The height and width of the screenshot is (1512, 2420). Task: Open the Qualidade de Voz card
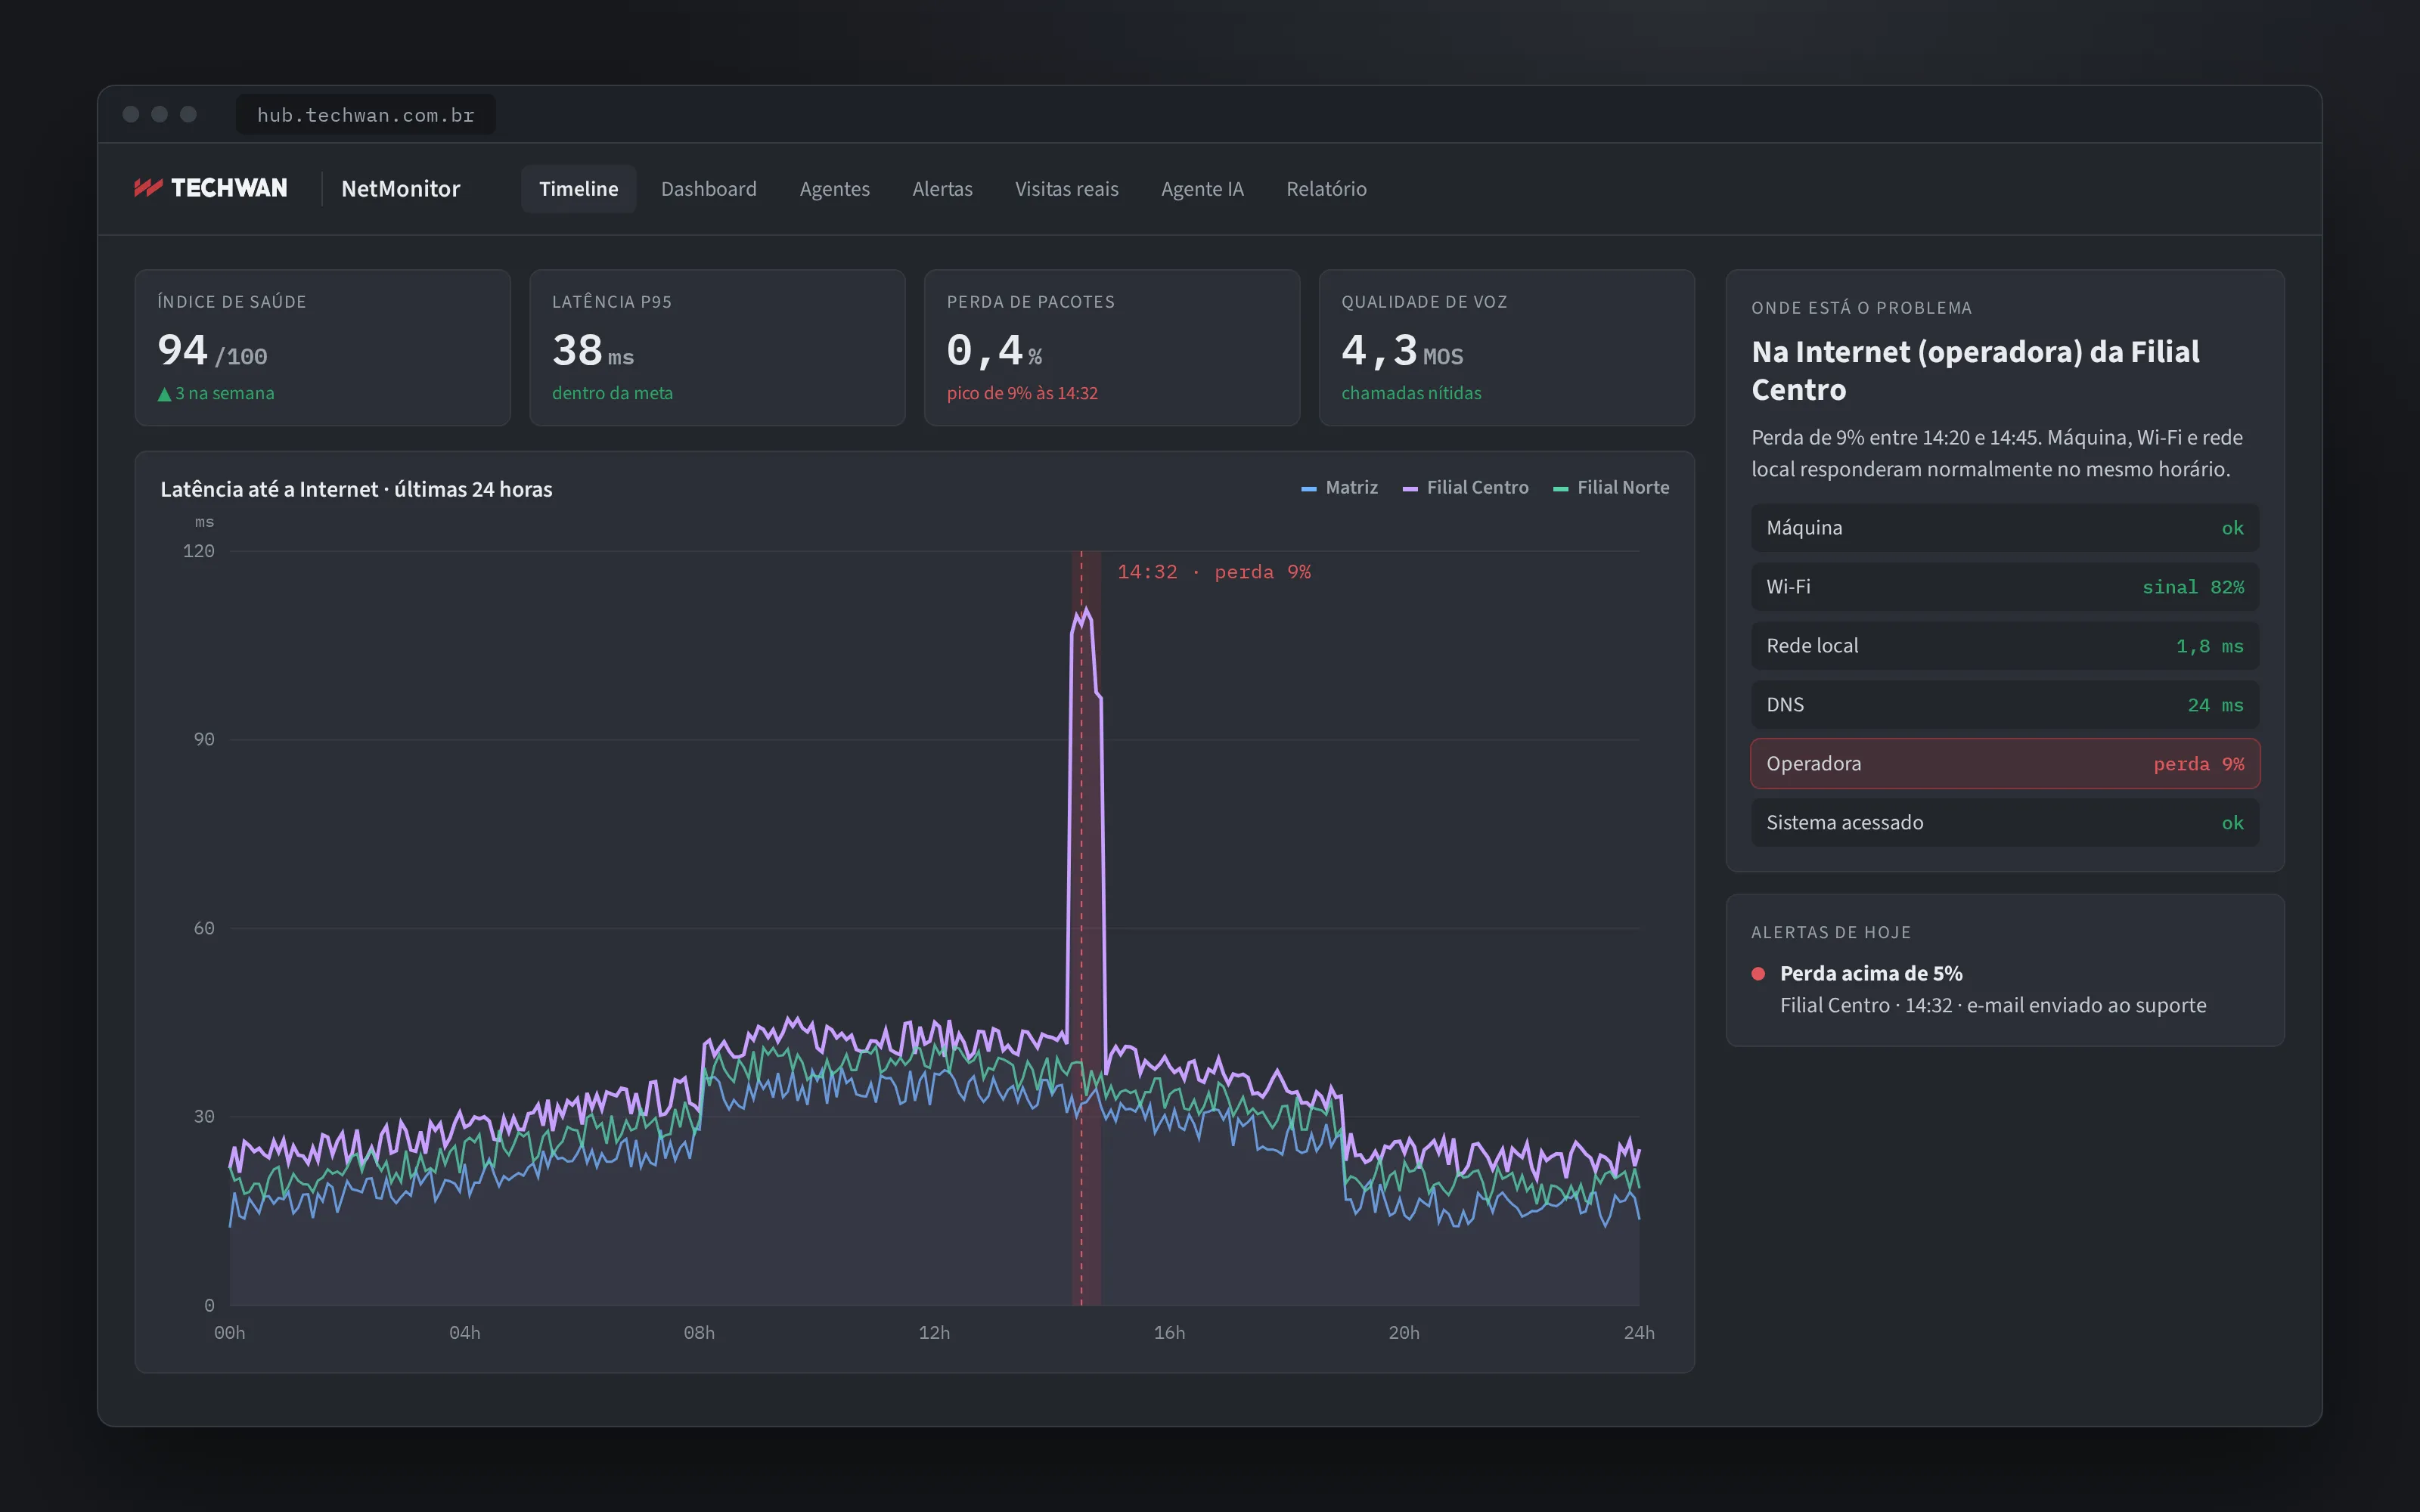click(1506, 347)
